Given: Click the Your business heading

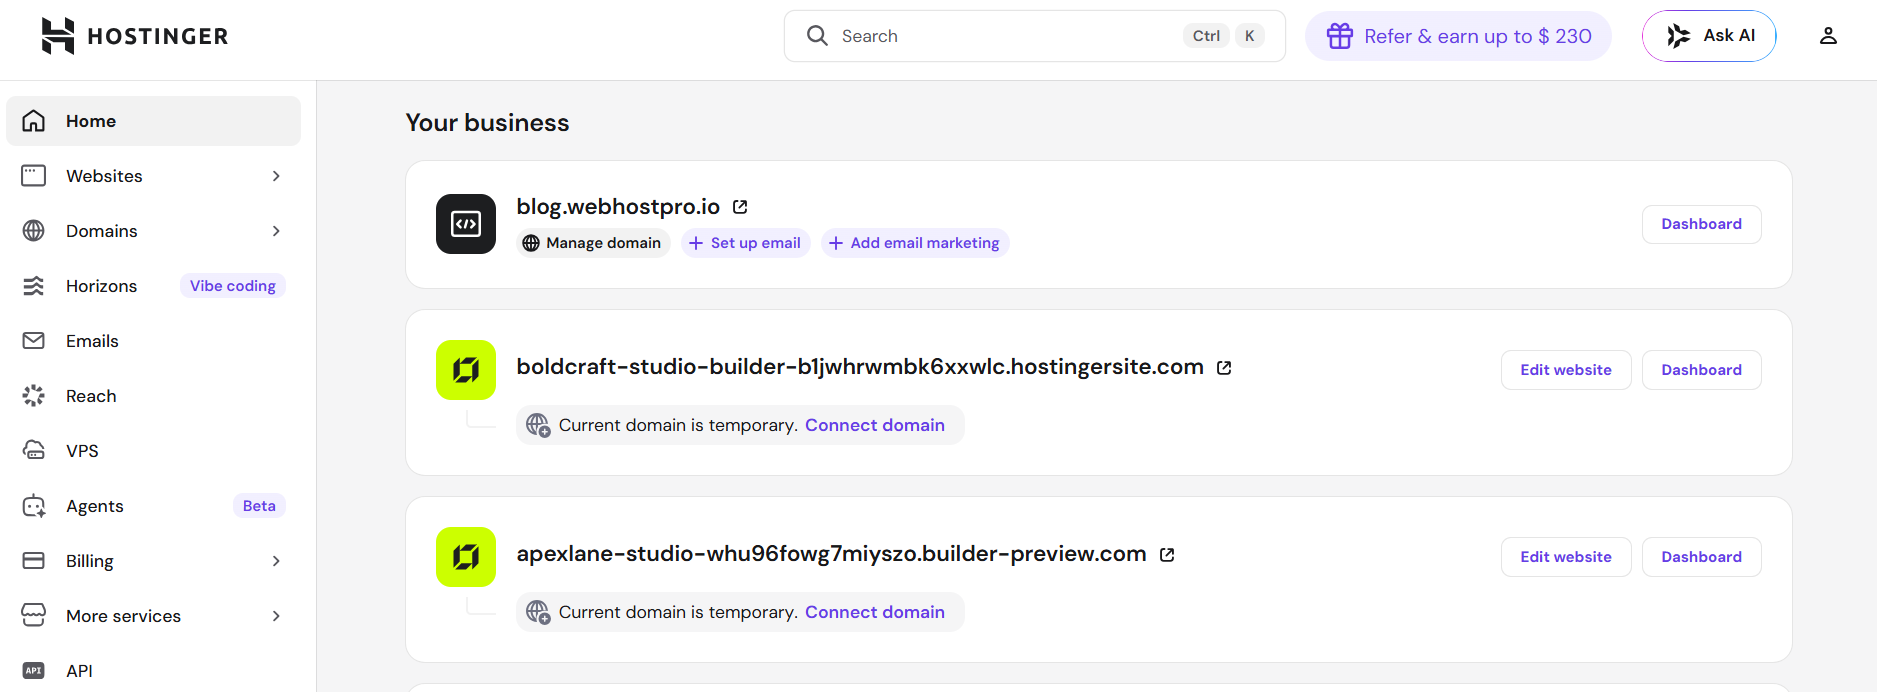Looking at the screenshot, I should pyautogui.click(x=487, y=123).
